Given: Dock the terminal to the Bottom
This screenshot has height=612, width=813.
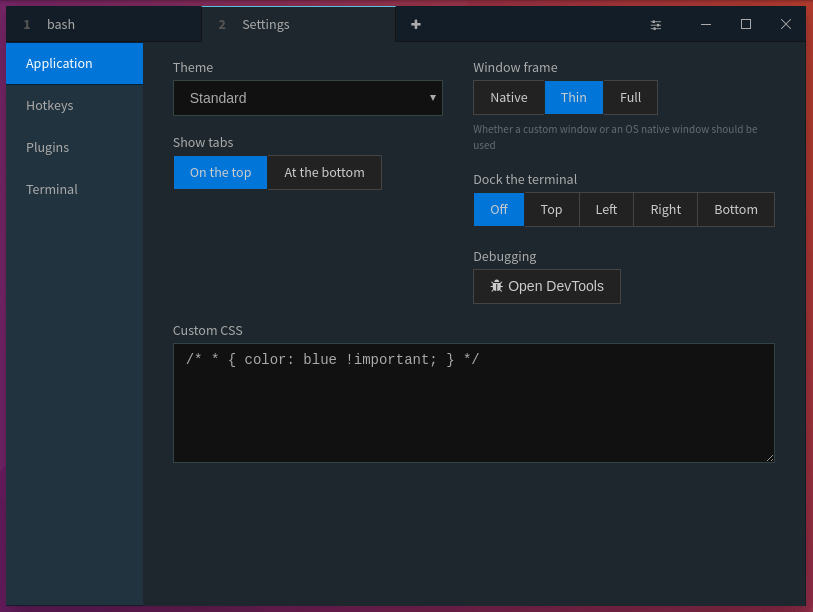Looking at the screenshot, I should pos(736,209).
